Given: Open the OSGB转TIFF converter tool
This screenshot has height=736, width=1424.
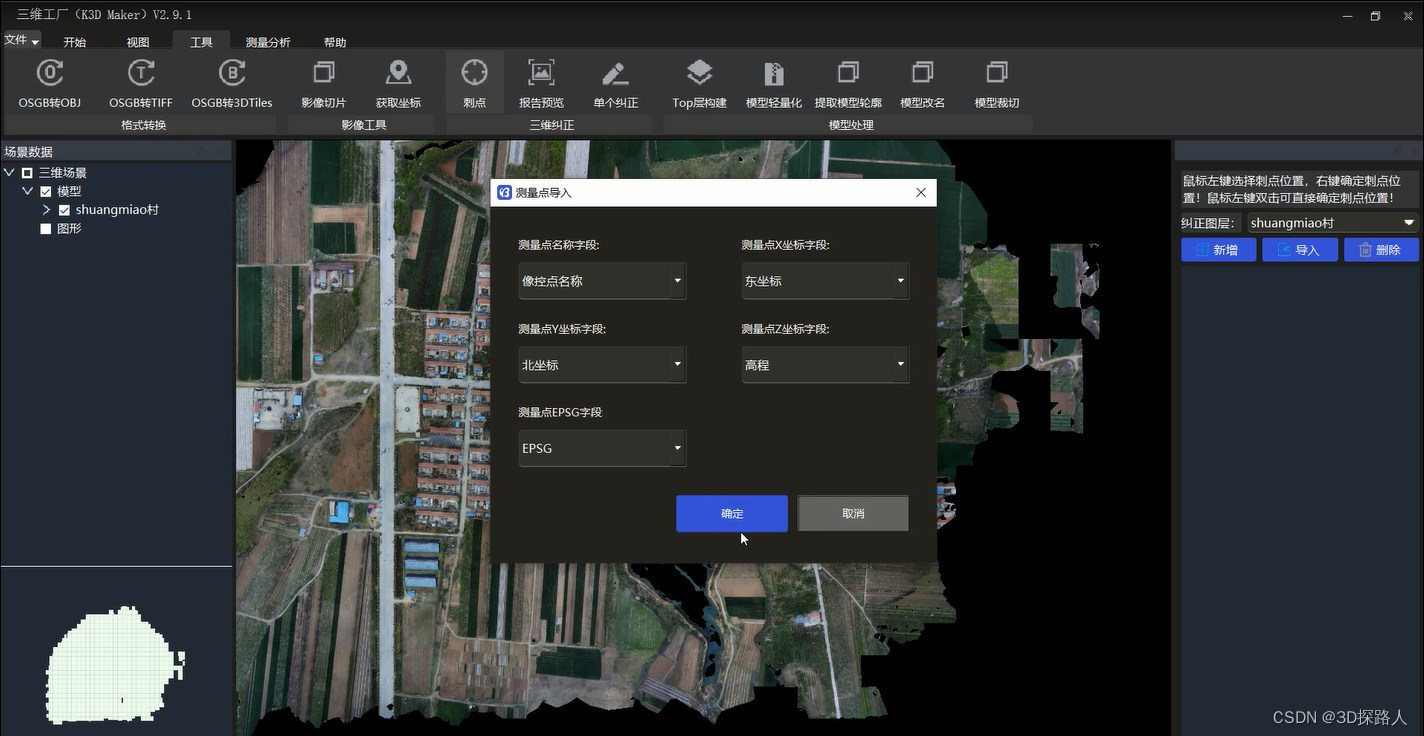Looking at the screenshot, I should pyautogui.click(x=141, y=83).
